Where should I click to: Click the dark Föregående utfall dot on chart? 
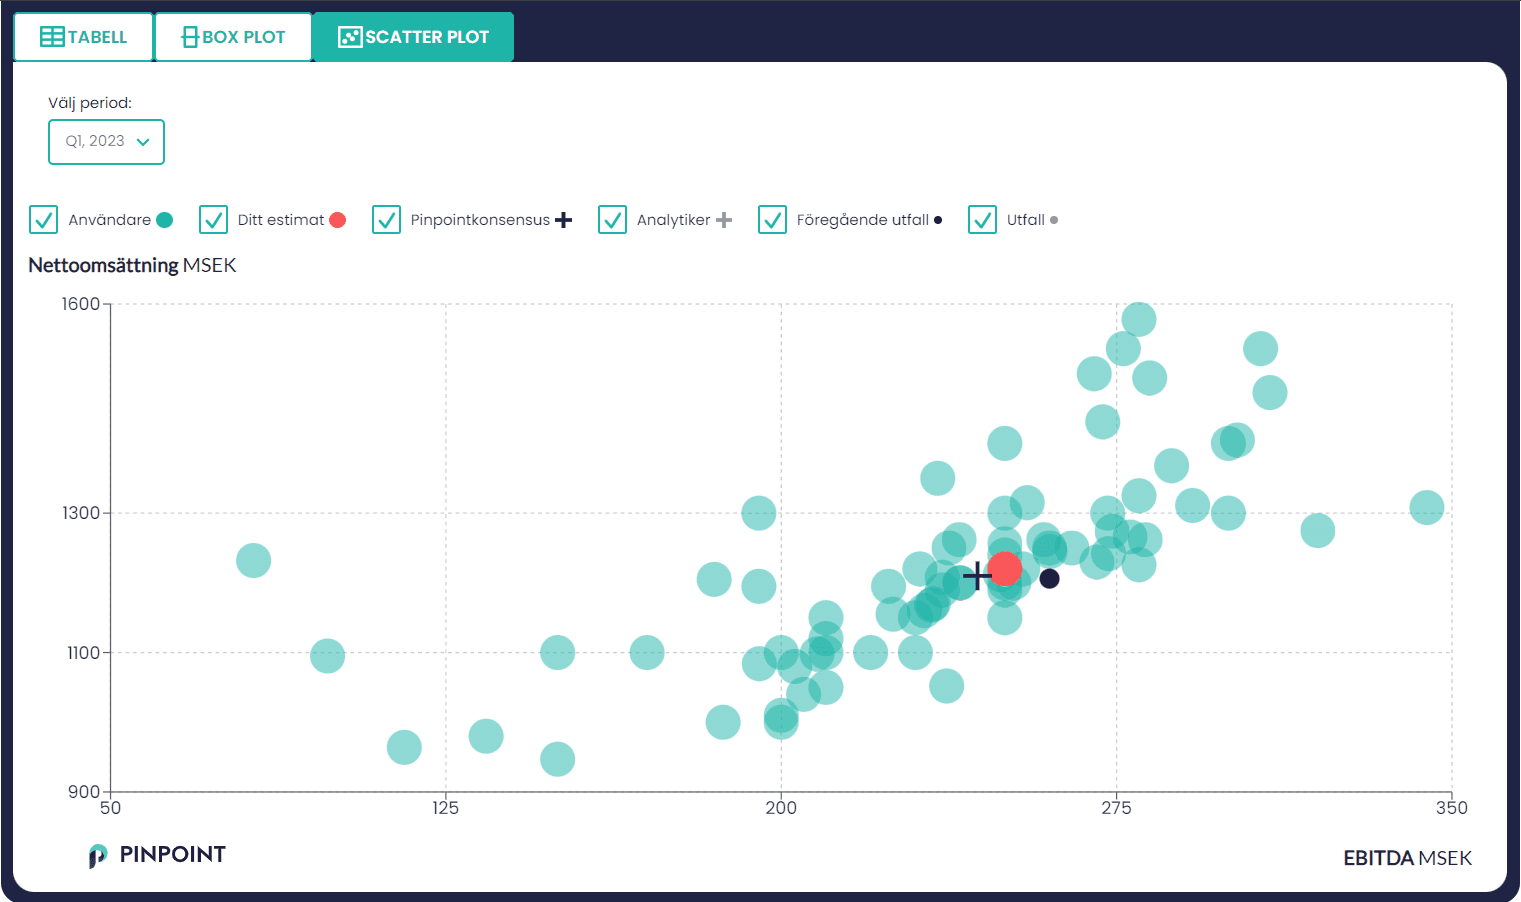pos(1049,578)
